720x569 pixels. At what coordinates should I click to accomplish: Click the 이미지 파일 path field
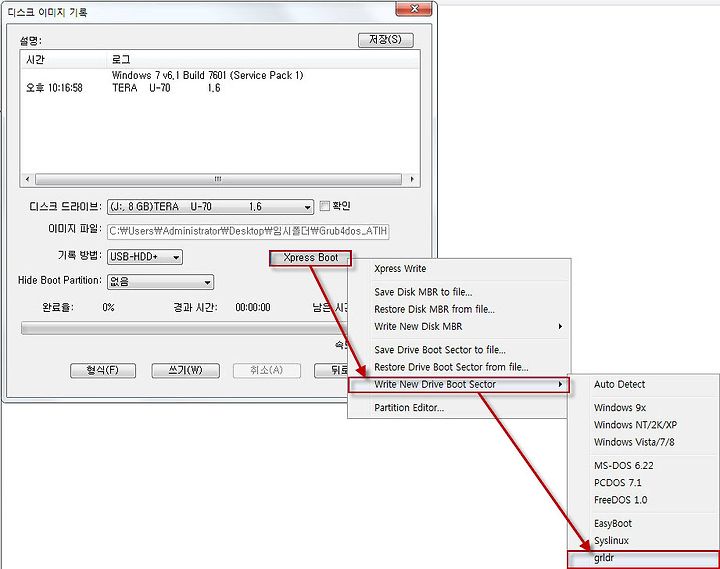pos(248,231)
